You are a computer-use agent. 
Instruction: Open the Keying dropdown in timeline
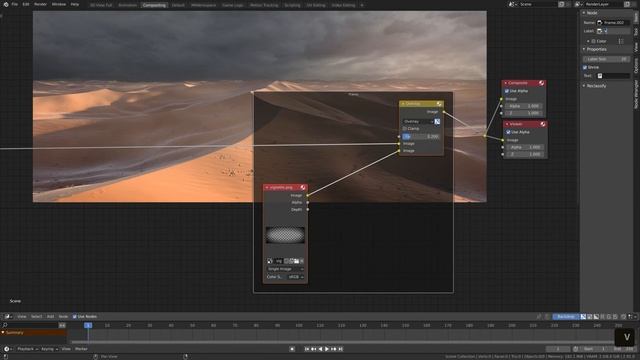click(x=49, y=349)
